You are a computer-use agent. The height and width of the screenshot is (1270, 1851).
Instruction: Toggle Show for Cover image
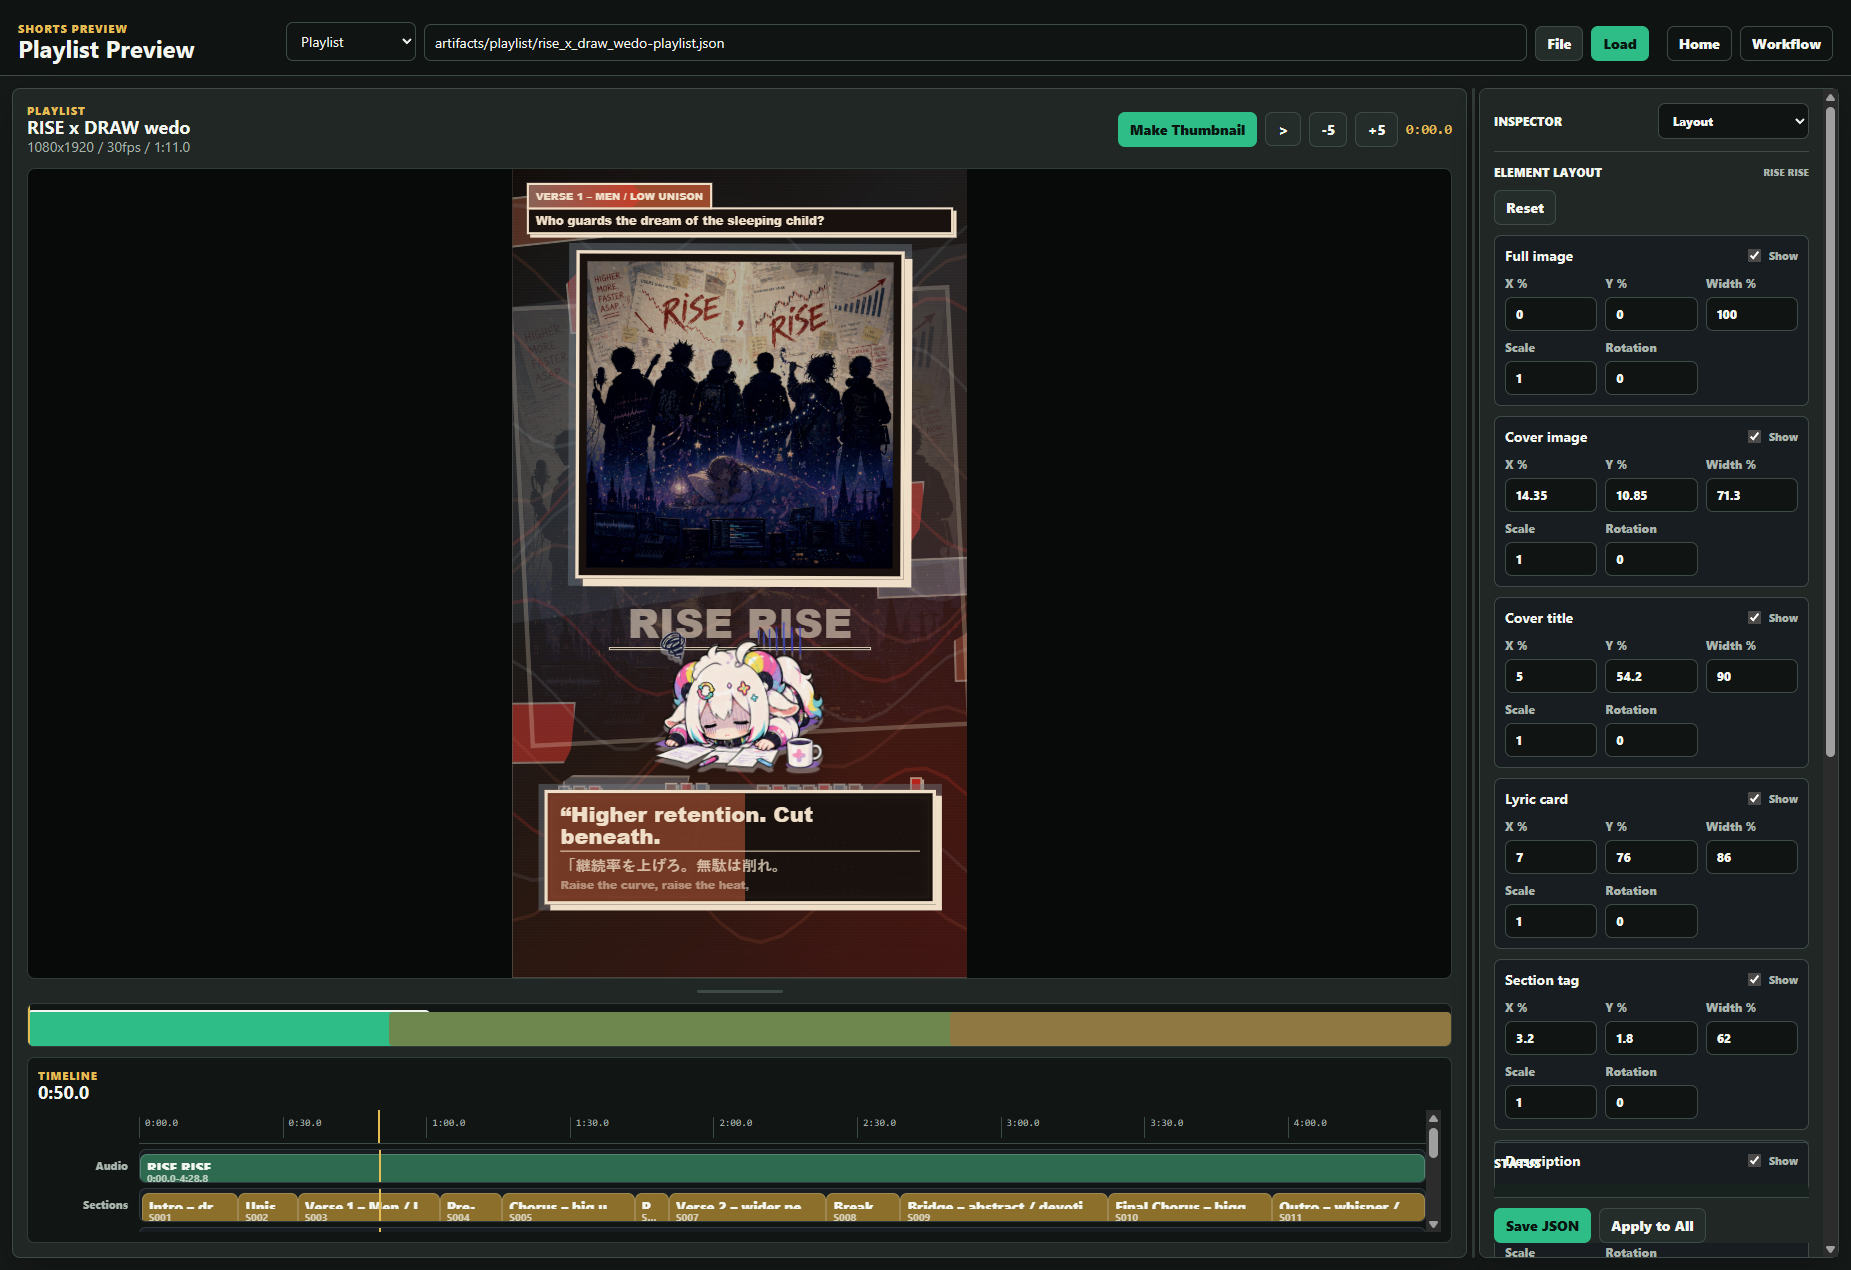click(x=1754, y=437)
